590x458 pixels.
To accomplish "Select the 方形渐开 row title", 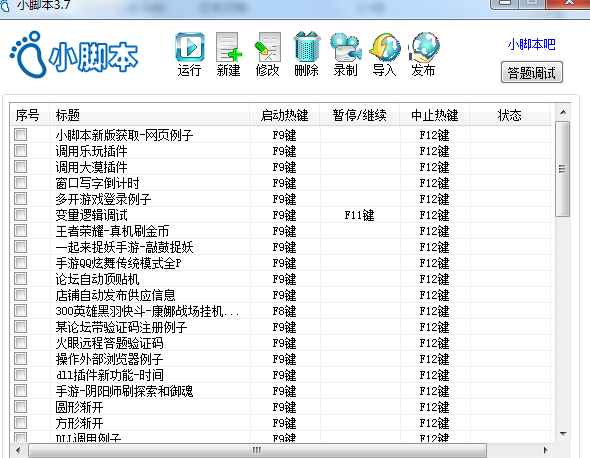I will (79, 423).
